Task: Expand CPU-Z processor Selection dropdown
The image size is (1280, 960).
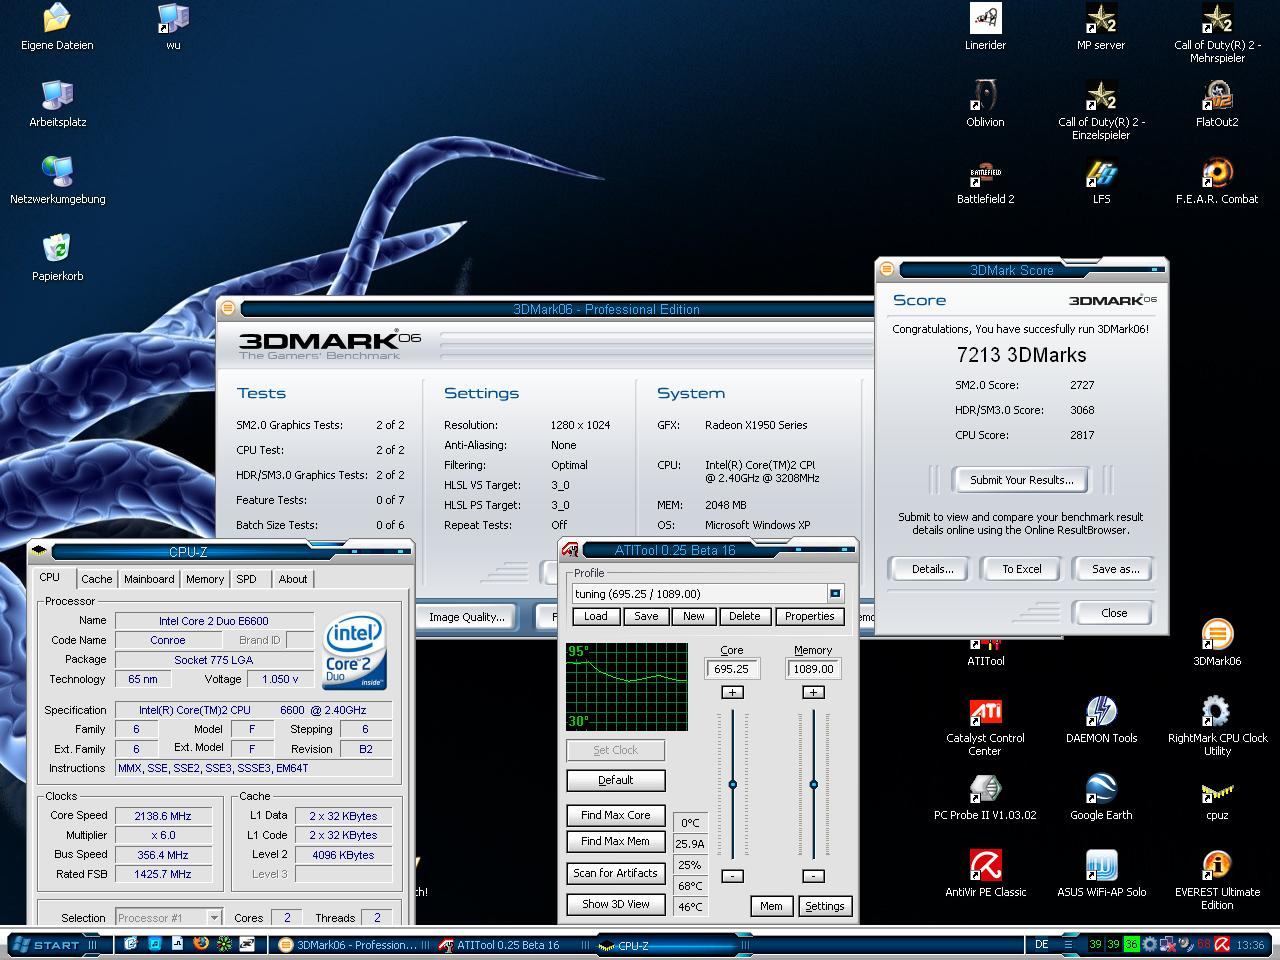Action: click(213, 917)
